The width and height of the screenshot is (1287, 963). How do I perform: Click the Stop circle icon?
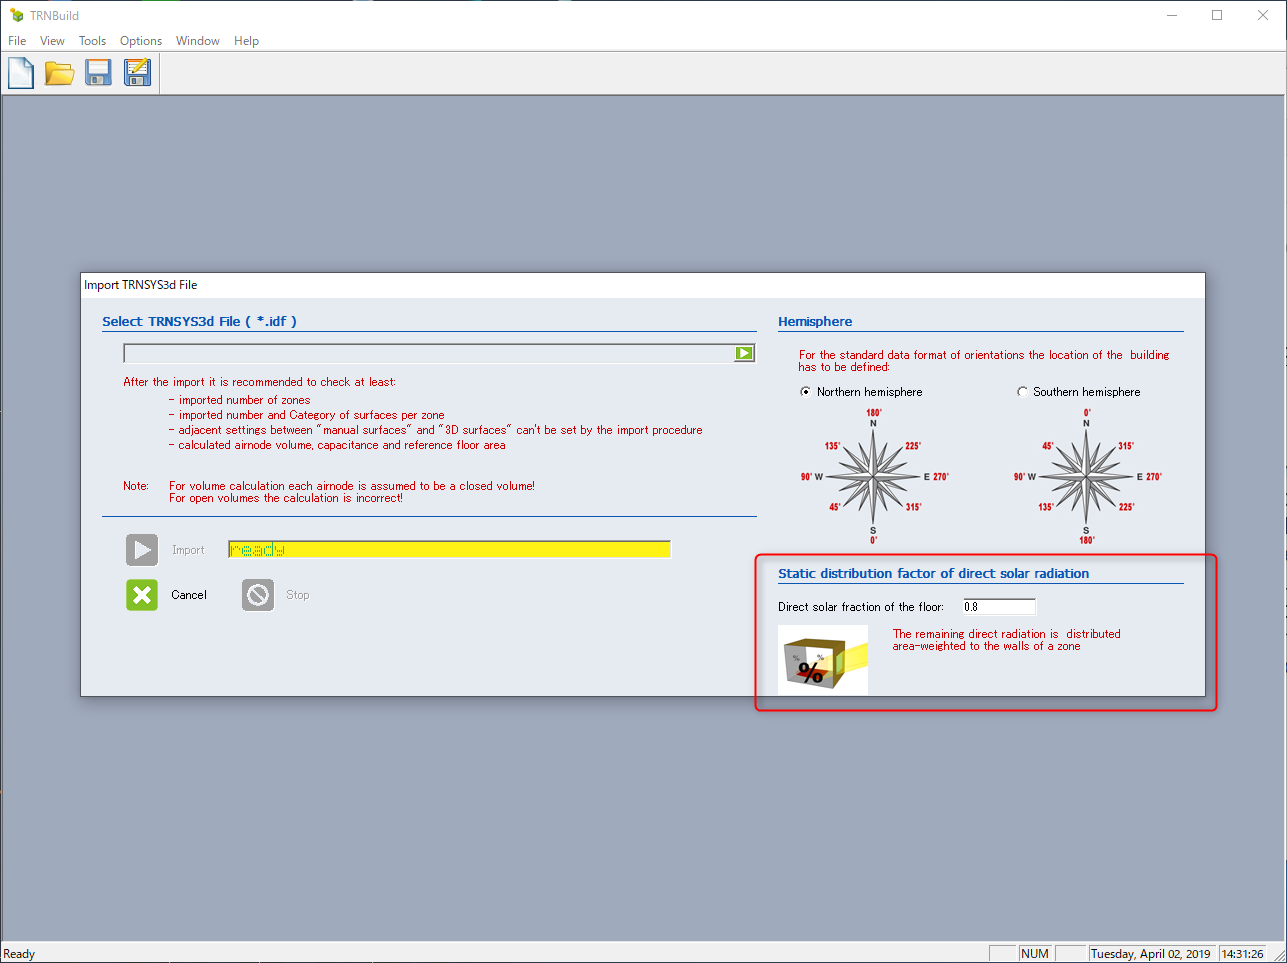[x=258, y=595]
